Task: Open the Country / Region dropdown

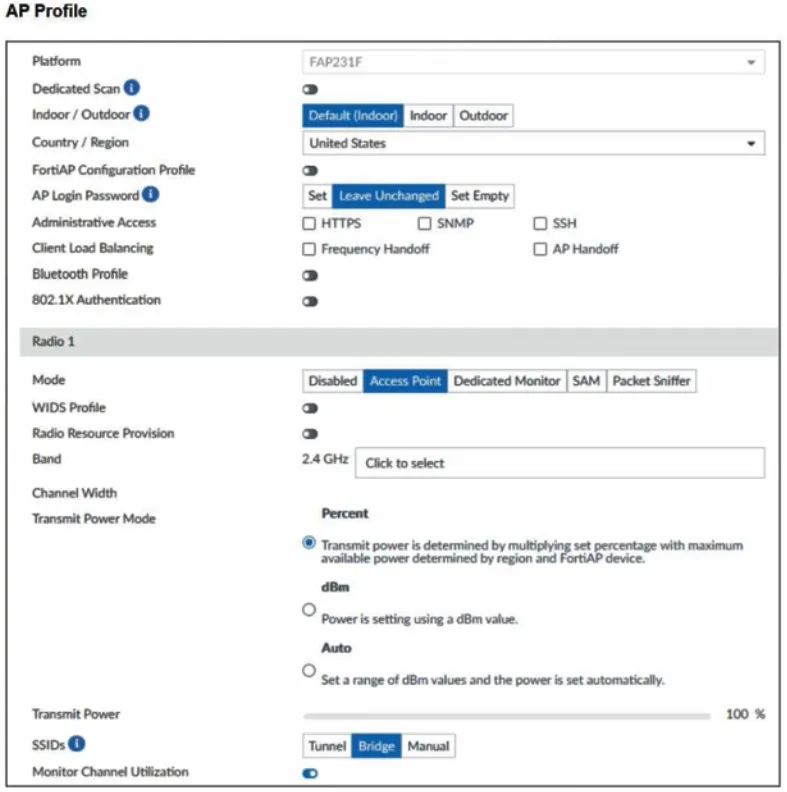Action: coord(533,143)
